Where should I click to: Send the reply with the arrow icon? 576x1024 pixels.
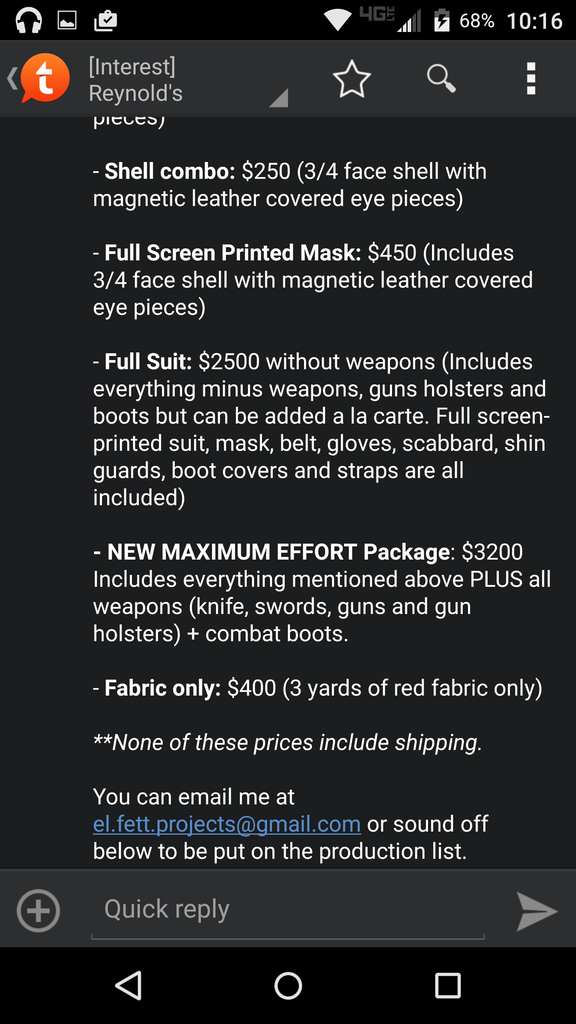click(537, 910)
